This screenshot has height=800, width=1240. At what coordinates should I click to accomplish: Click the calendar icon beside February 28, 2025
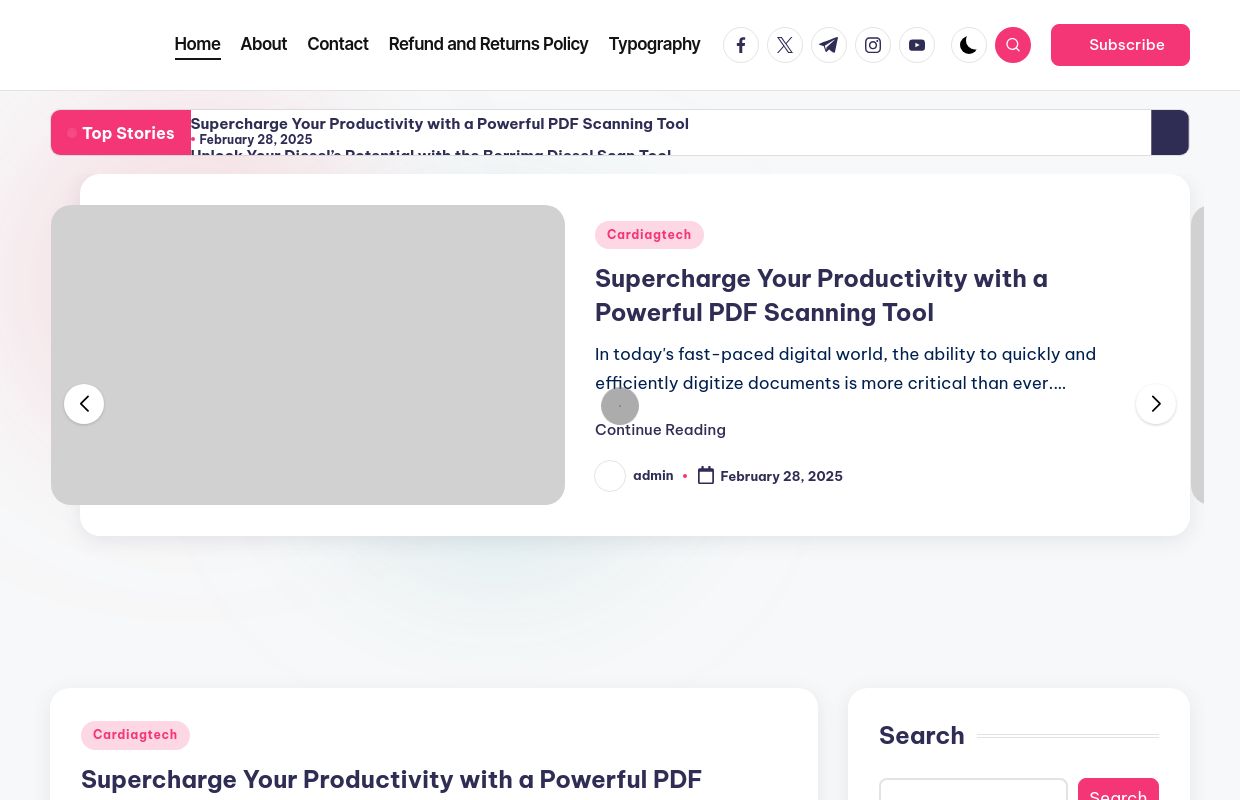tap(706, 476)
